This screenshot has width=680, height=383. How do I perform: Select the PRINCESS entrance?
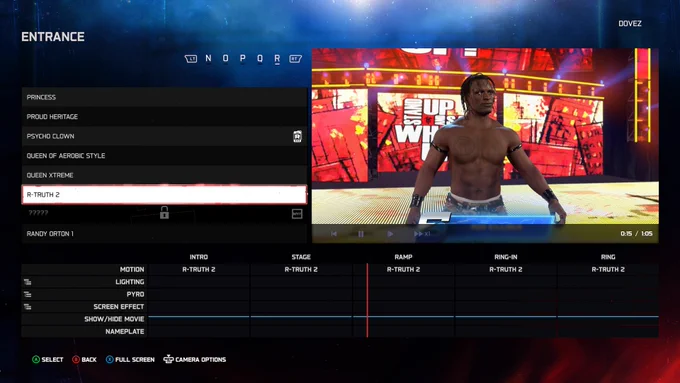164,97
